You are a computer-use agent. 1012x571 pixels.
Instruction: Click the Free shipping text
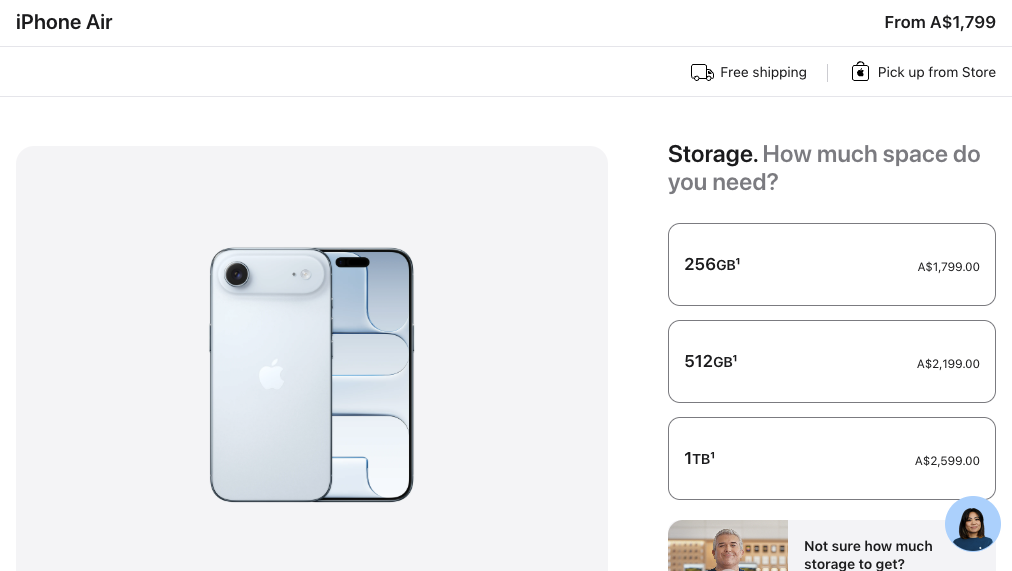(x=763, y=72)
